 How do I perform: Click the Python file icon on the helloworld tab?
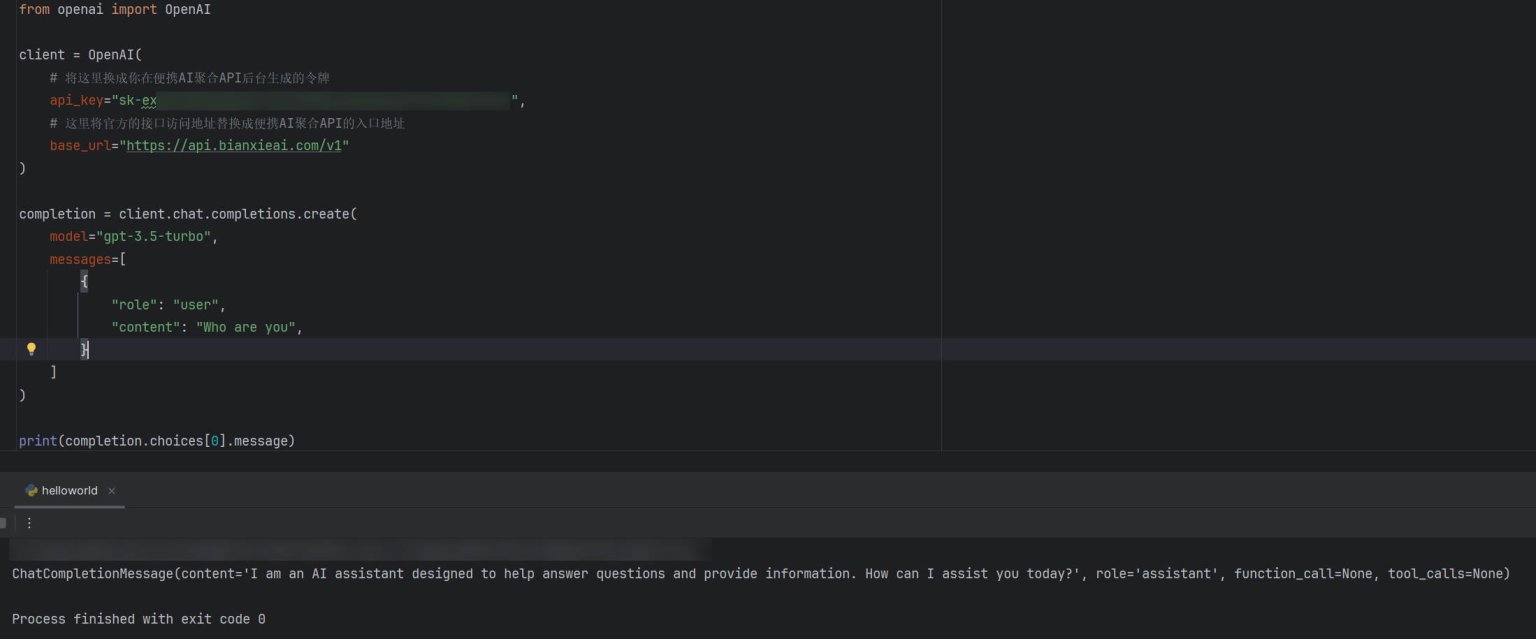click(30, 490)
